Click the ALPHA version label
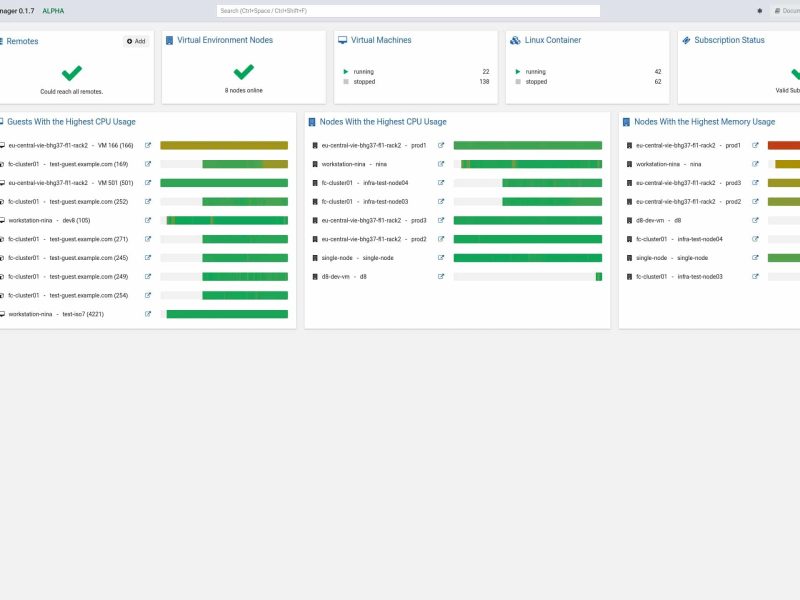 point(54,11)
